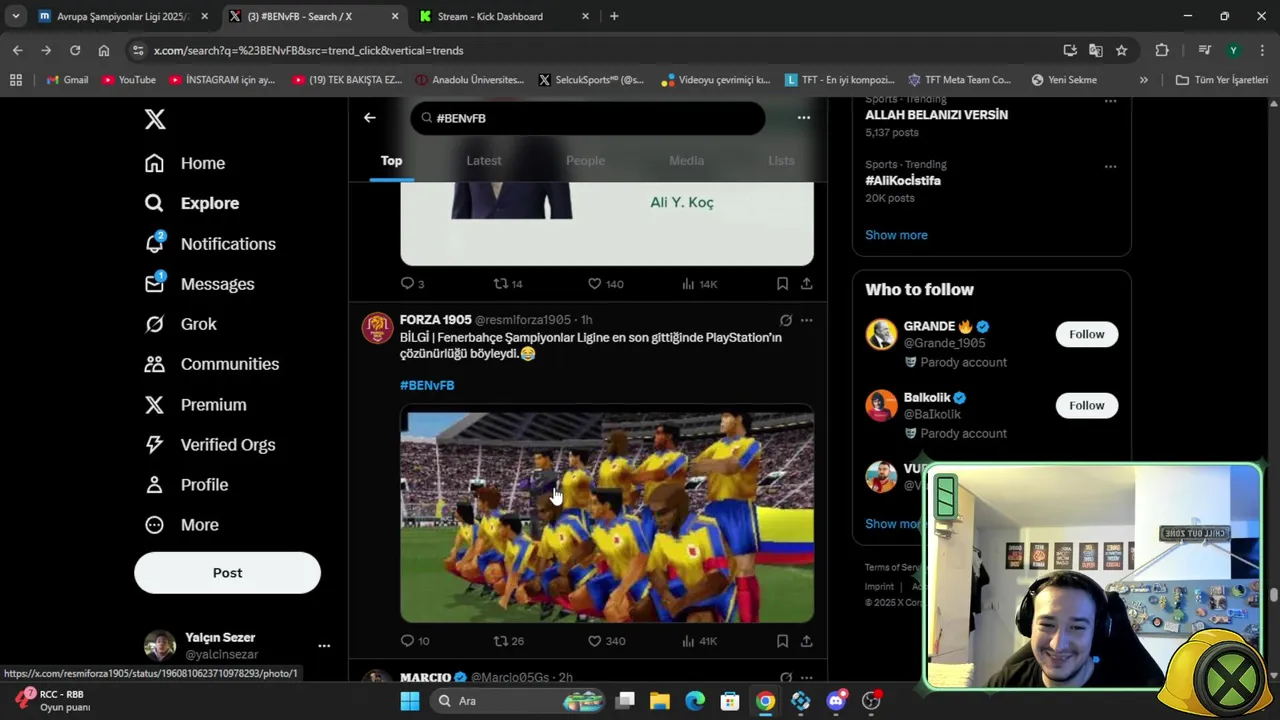The width and height of the screenshot is (1280, 720).
Task: Open Discord from the taskbar
Action: pyautogui.click(x=836, y=701)
